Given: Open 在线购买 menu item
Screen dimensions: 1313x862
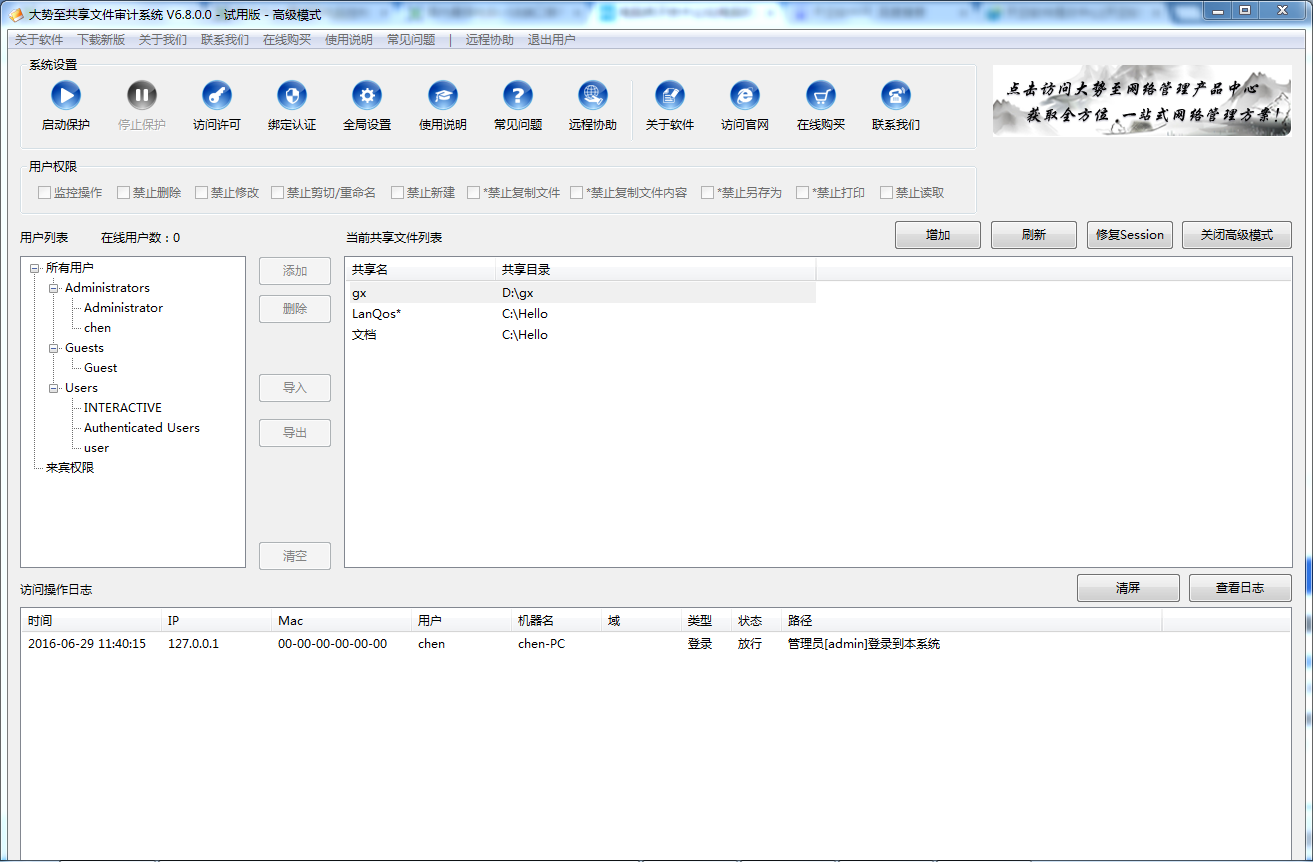Looking at the screenshot, I should point(287,40).
